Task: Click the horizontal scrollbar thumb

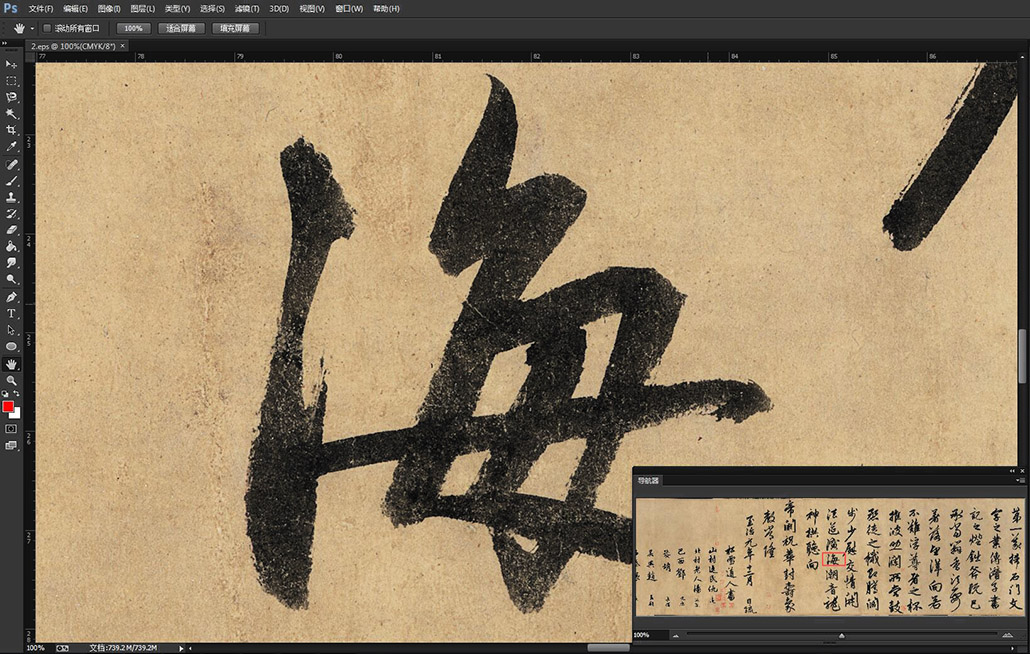Action: [608, 648]
